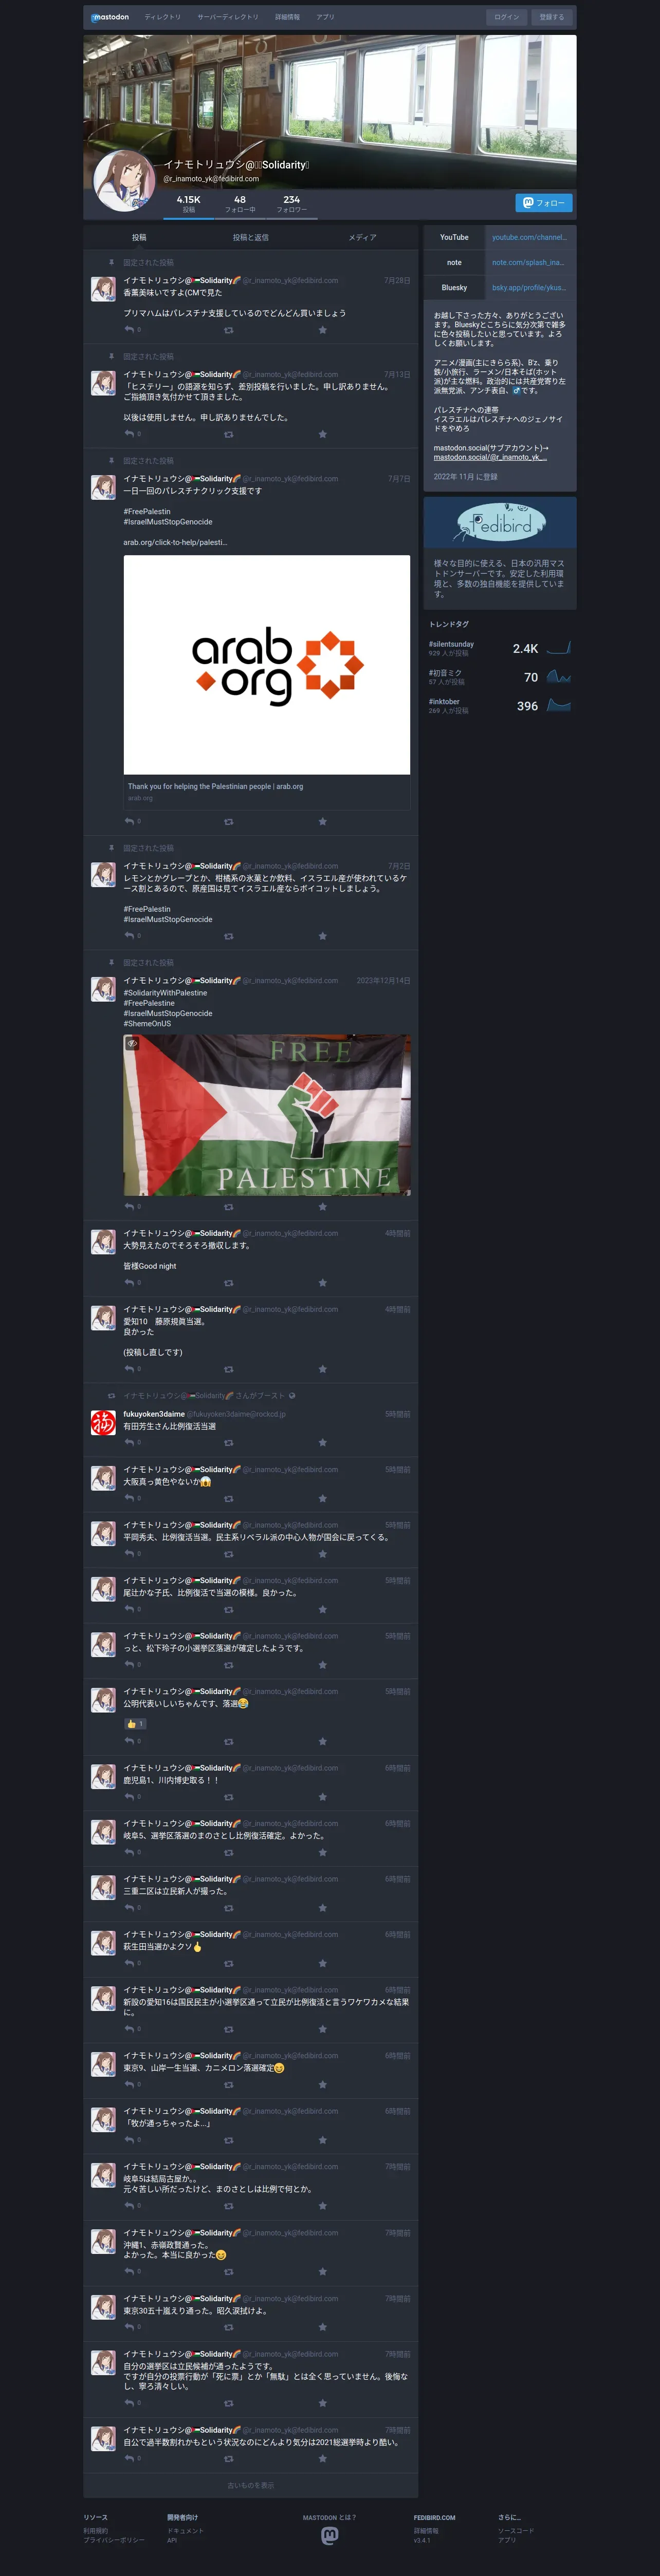Image resolution: width=660 pixels, height=2576 pixels.
Task: Boost the pinned July 28 Primaham post
Action: 228,330
